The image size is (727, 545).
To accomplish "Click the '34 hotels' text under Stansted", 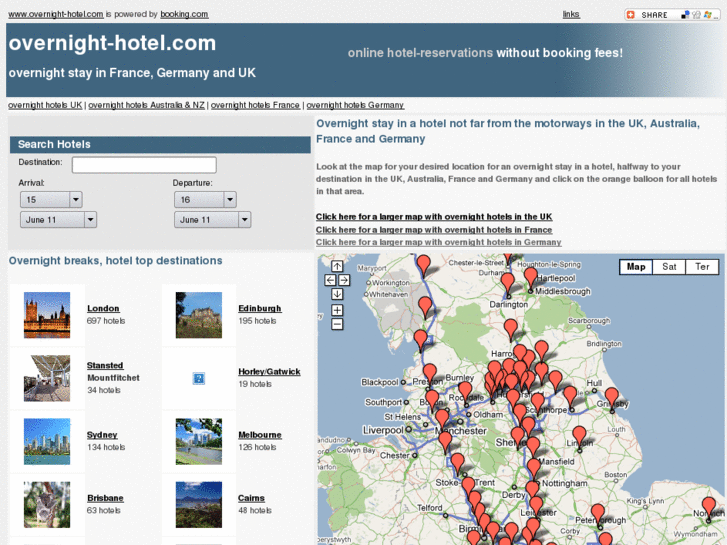I will click(x=104, y=390).
